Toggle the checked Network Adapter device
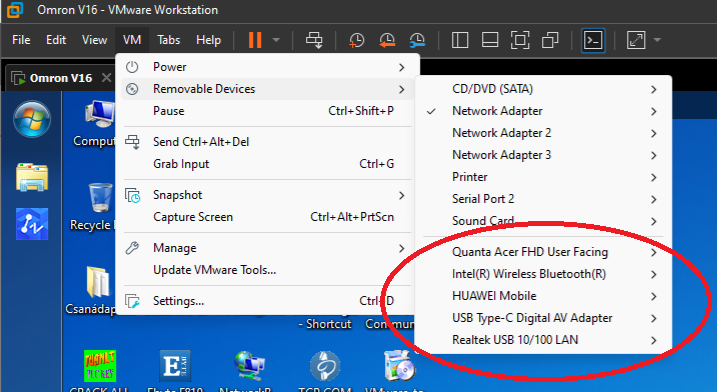This screenshot has height=392, width=717. [543, 111]
